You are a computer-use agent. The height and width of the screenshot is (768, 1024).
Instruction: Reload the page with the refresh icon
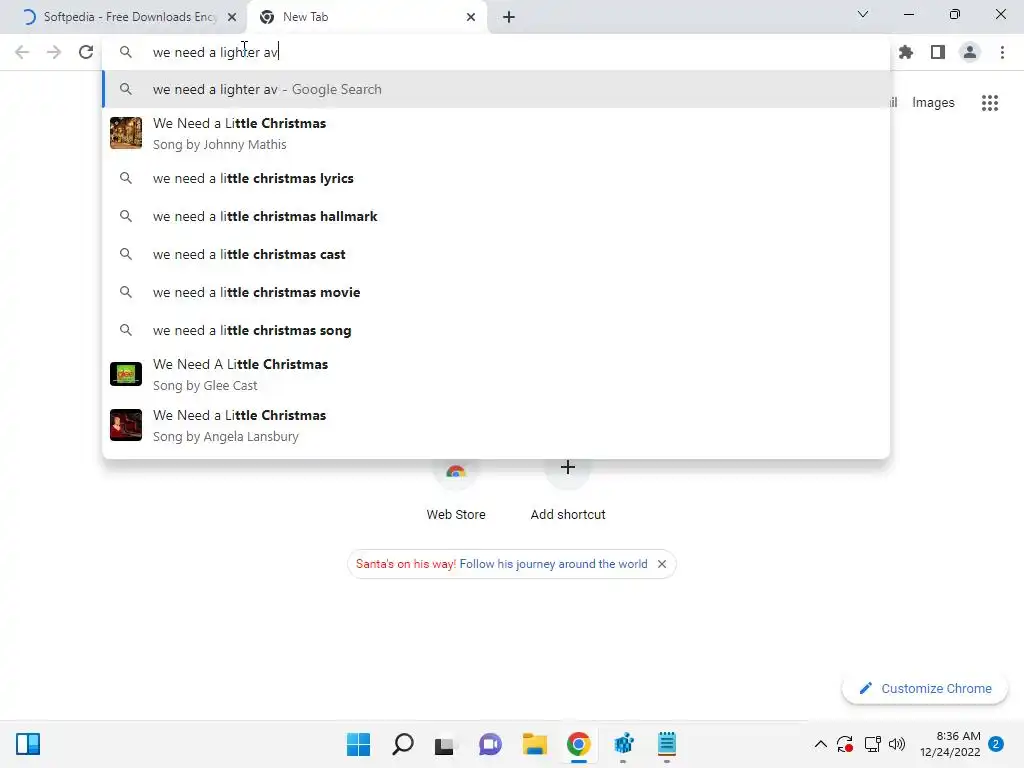(x=86, y=52)
